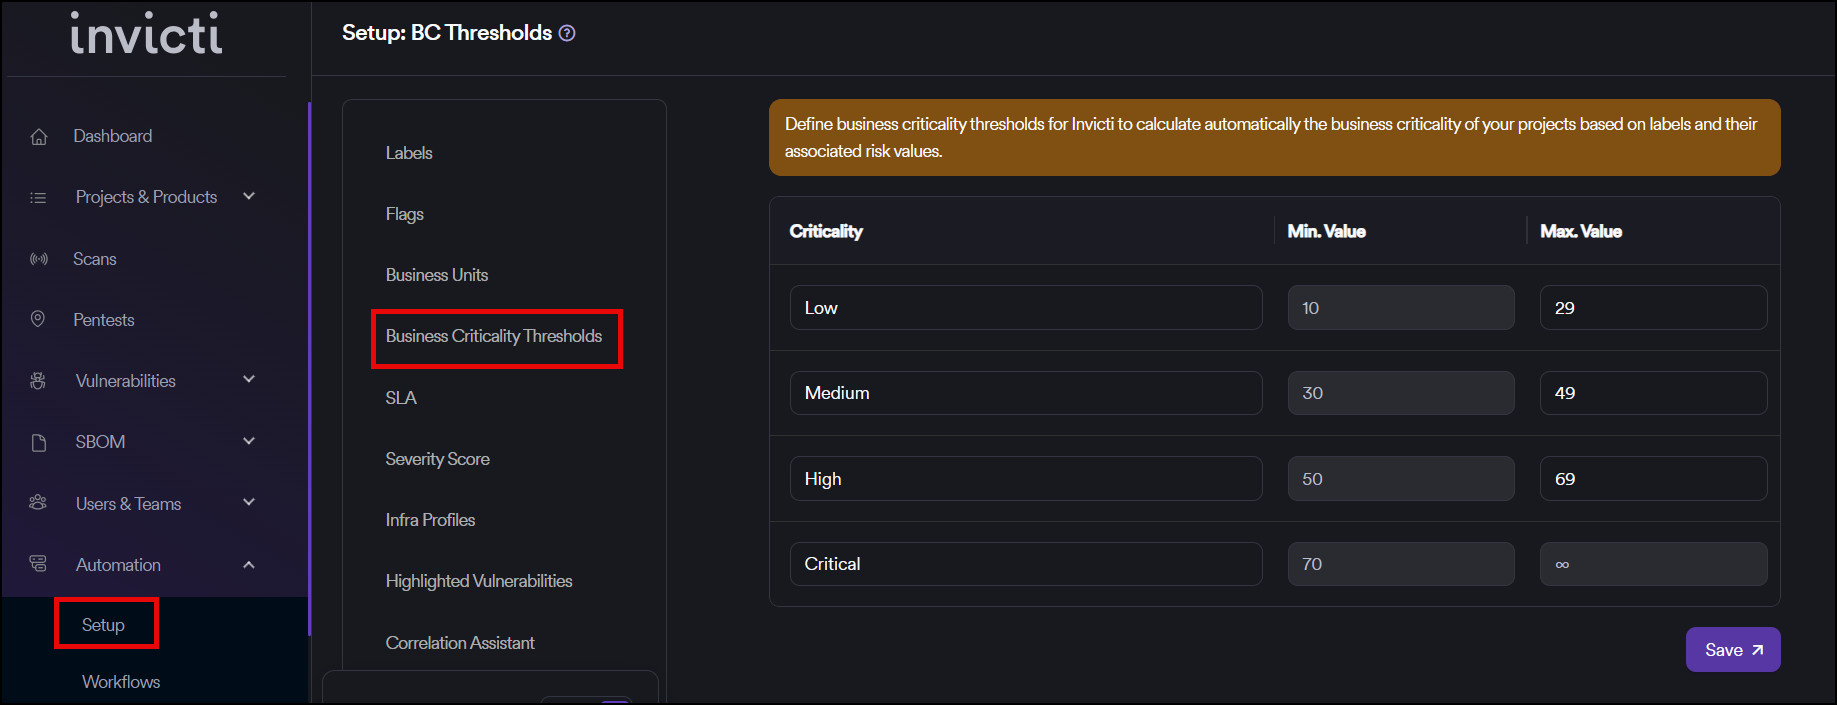The image size is (1837, 705).
Task: Click the Users & Teams people icon
Action: (x=39, y=503)
